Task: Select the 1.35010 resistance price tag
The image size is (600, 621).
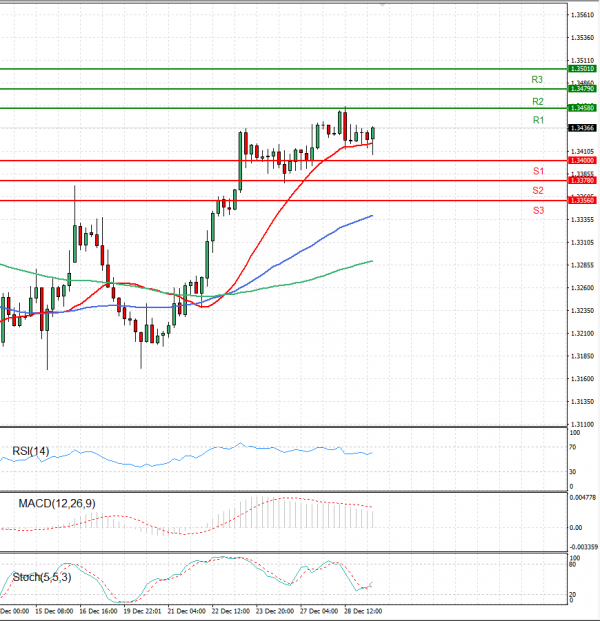Action: (582, 69)
